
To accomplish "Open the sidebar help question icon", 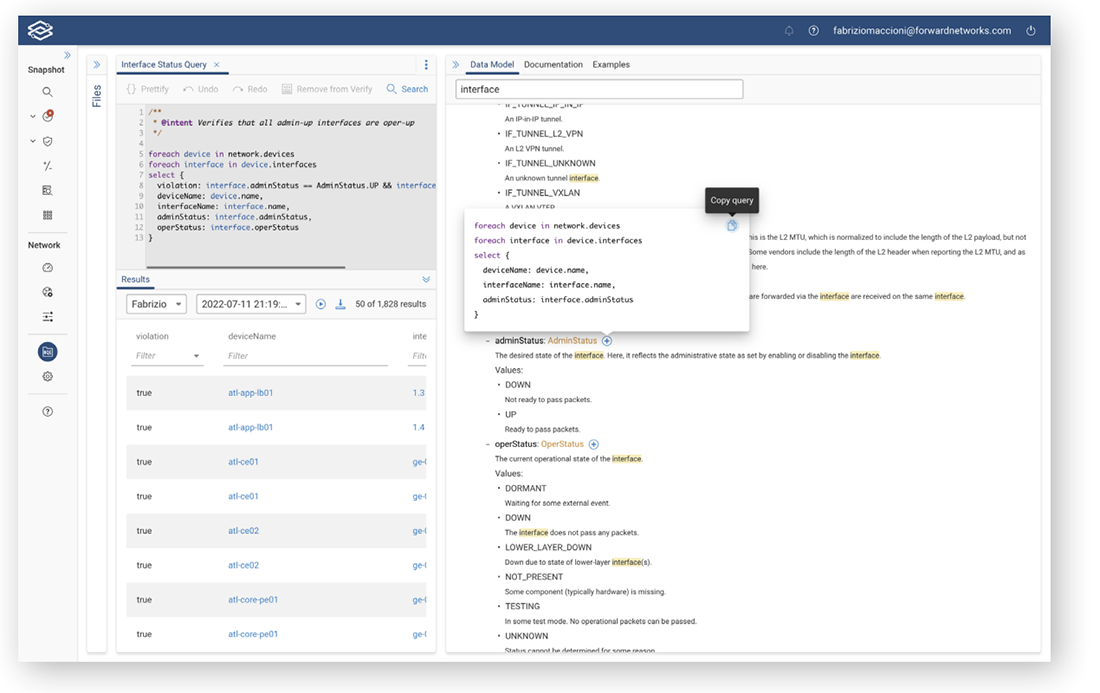I will pyautogui.click(x=47, y=412).
